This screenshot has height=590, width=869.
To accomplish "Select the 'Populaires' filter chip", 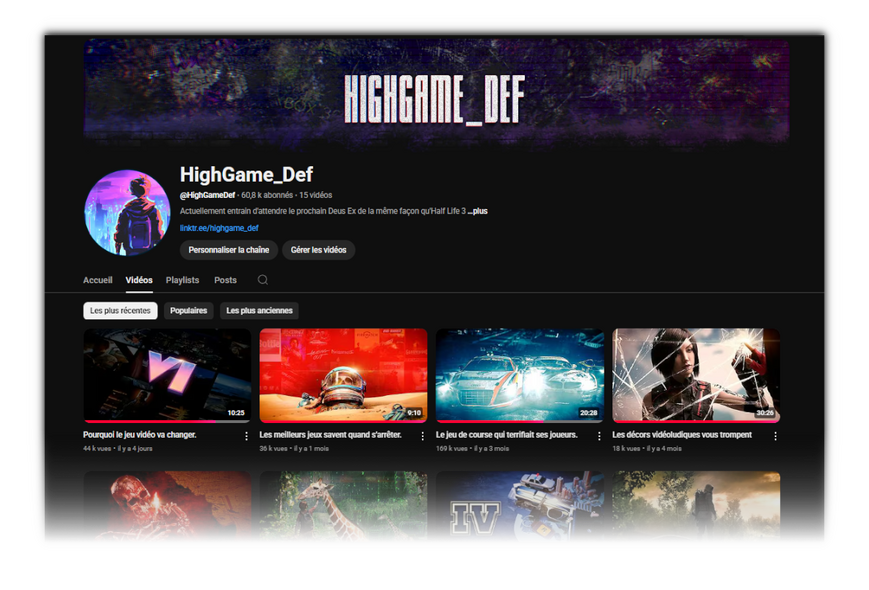I will pyautogui.click(x=188, y=311).
